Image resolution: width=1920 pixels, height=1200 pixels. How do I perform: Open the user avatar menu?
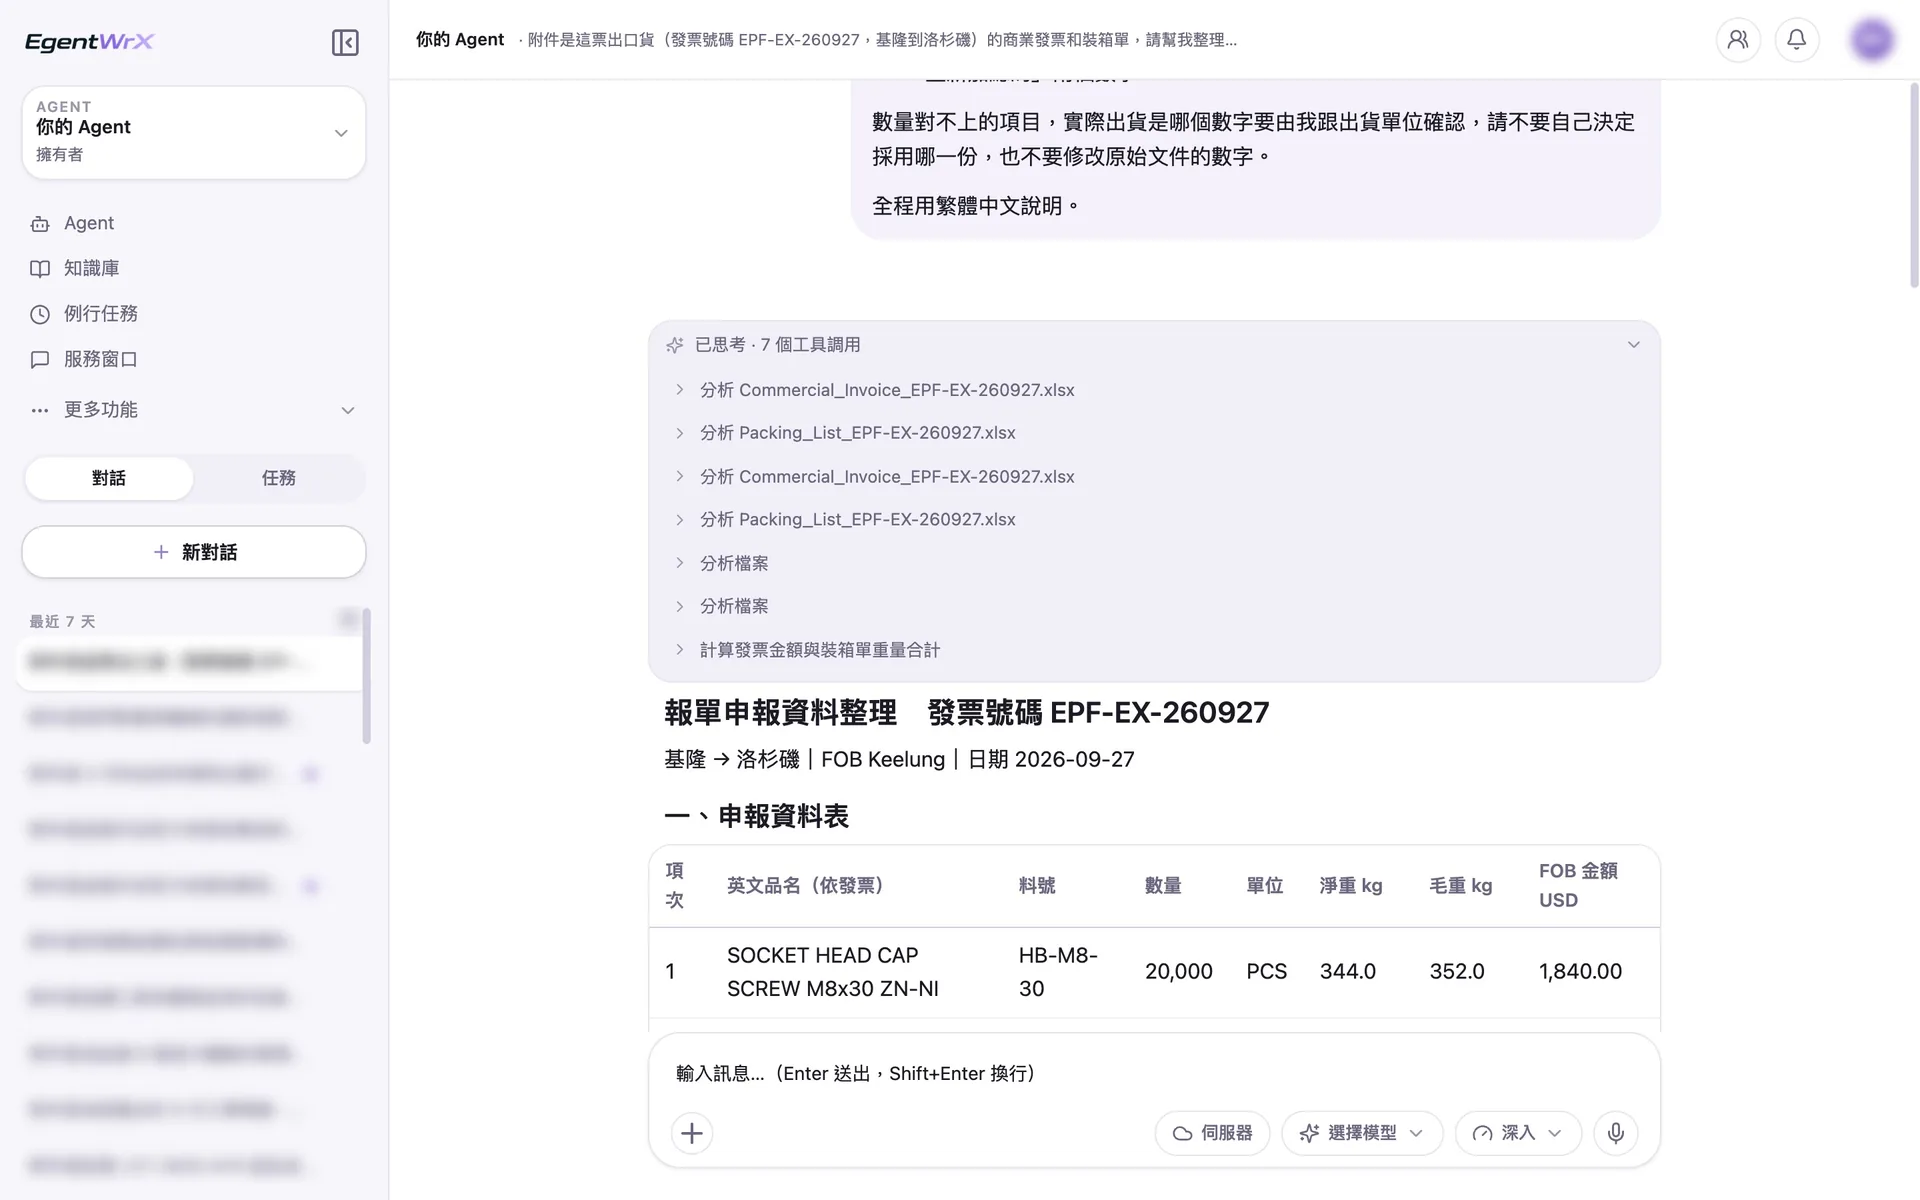pos(1872,40)
